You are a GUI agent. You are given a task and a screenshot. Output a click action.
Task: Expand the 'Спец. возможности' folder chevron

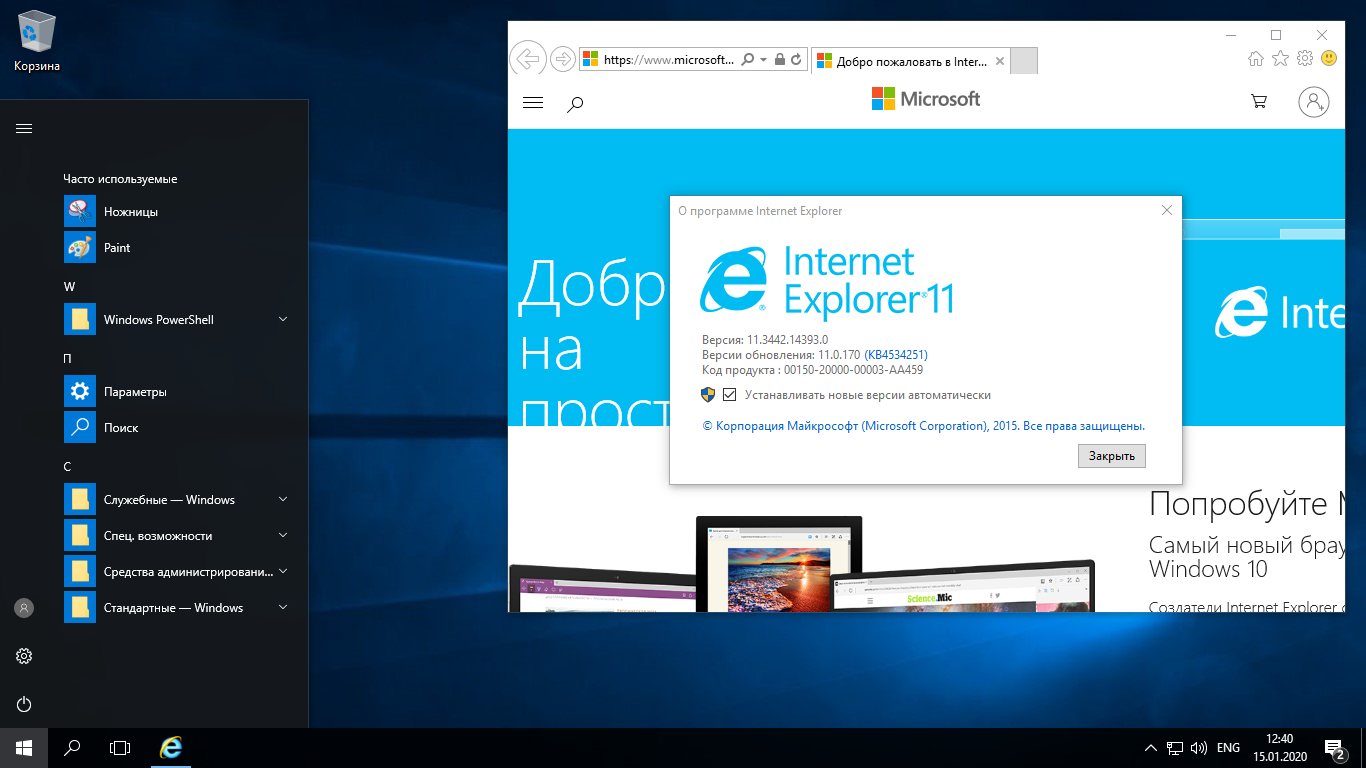pos(283,536)
